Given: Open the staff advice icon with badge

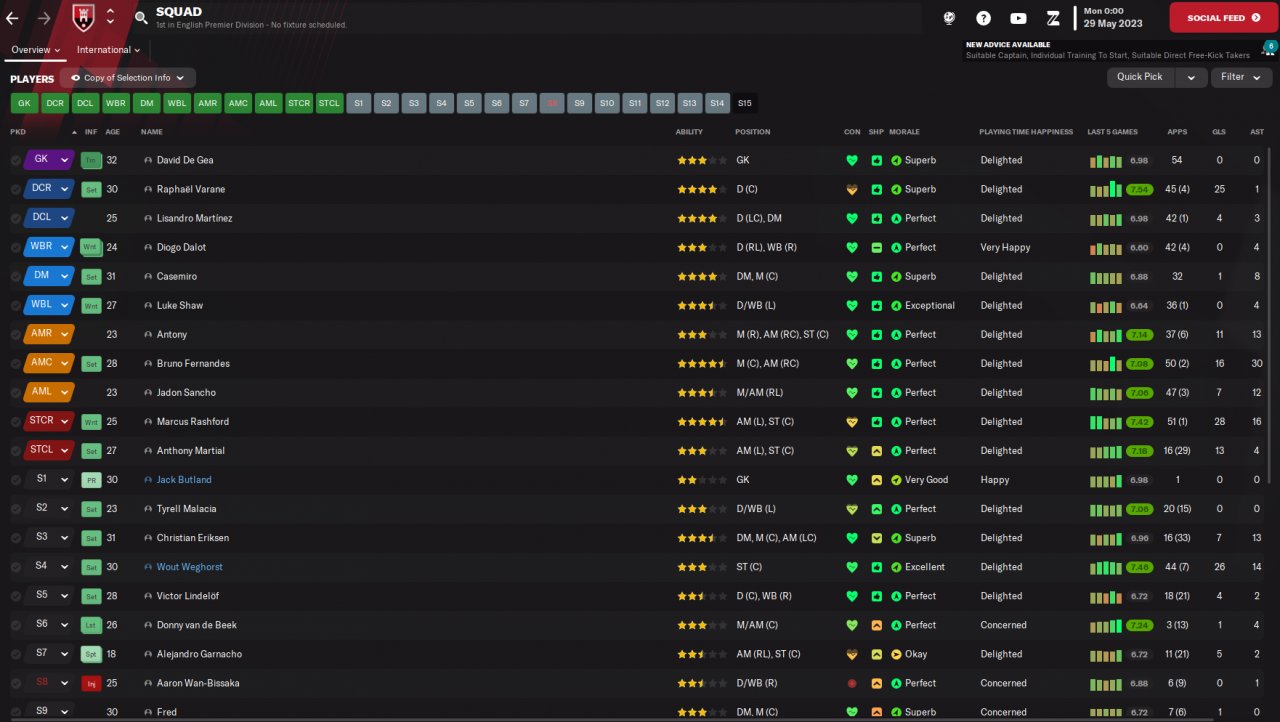Looking at the screenshot, I should pyautogui.click(x=1269, y=49).
